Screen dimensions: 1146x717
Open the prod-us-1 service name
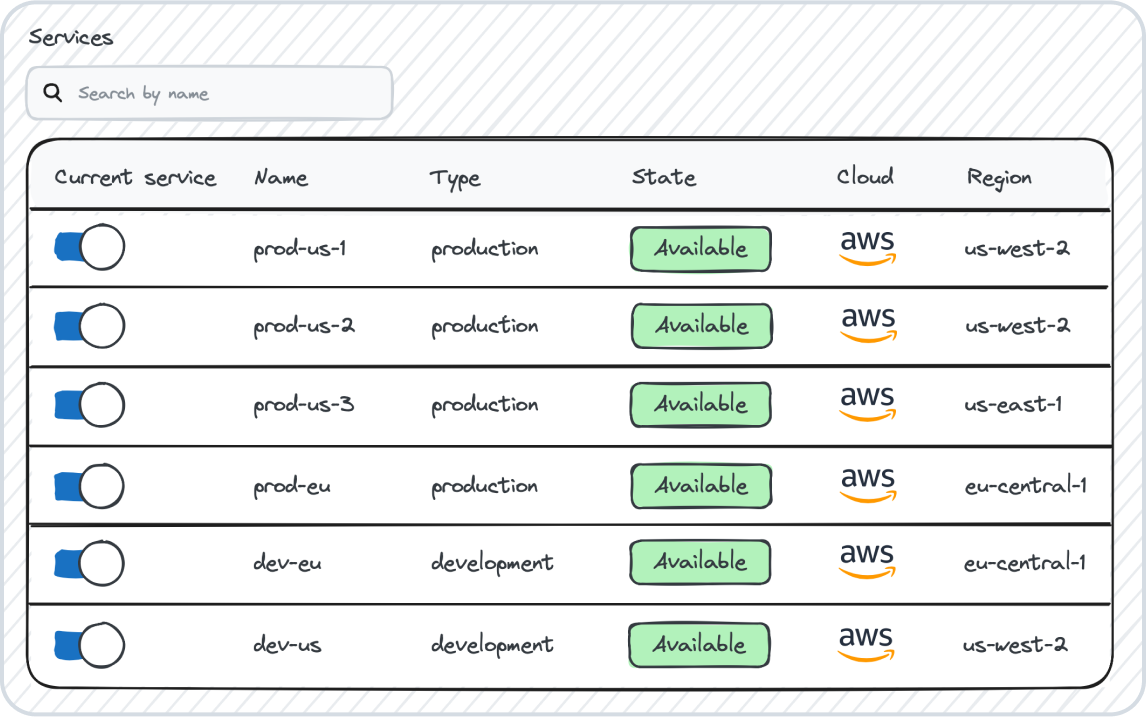coord(300,248)
